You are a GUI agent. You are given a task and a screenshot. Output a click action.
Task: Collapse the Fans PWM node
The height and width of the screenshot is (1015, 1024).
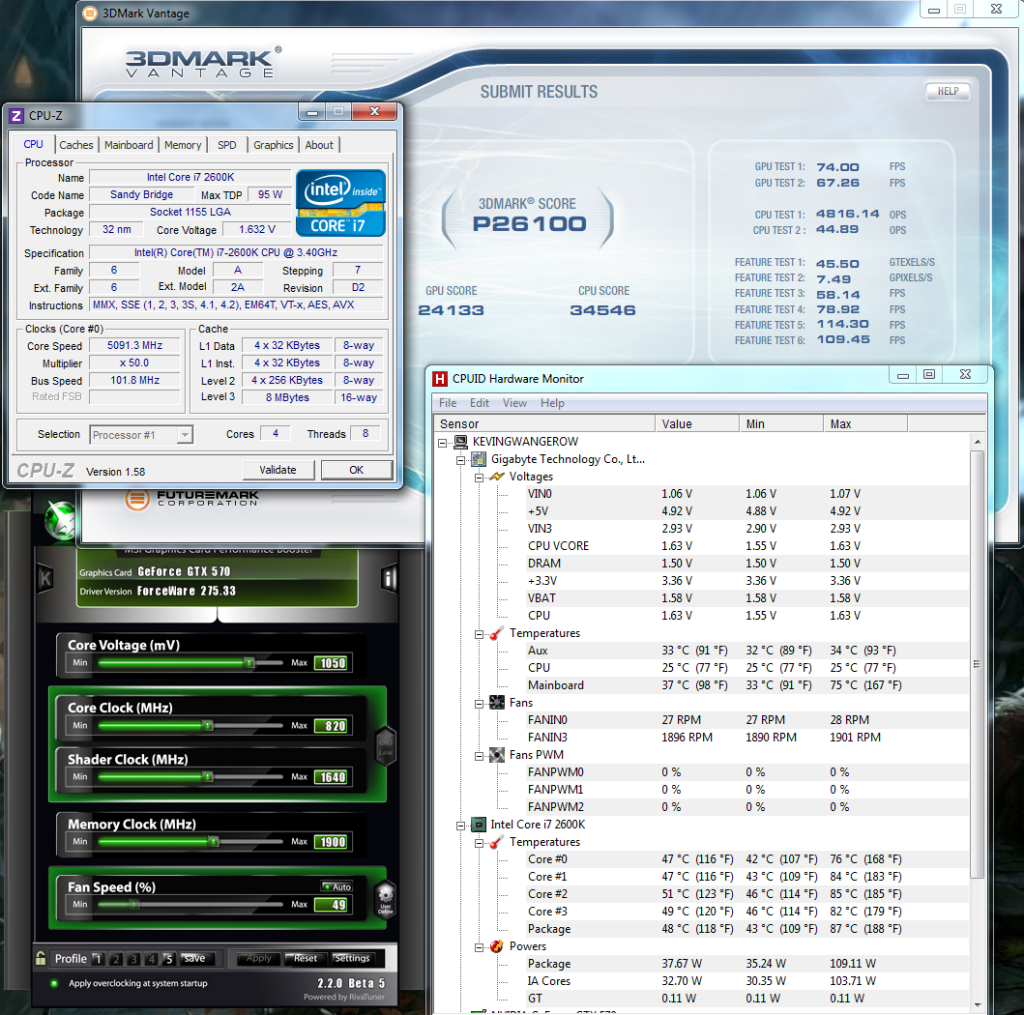point(479,756)
